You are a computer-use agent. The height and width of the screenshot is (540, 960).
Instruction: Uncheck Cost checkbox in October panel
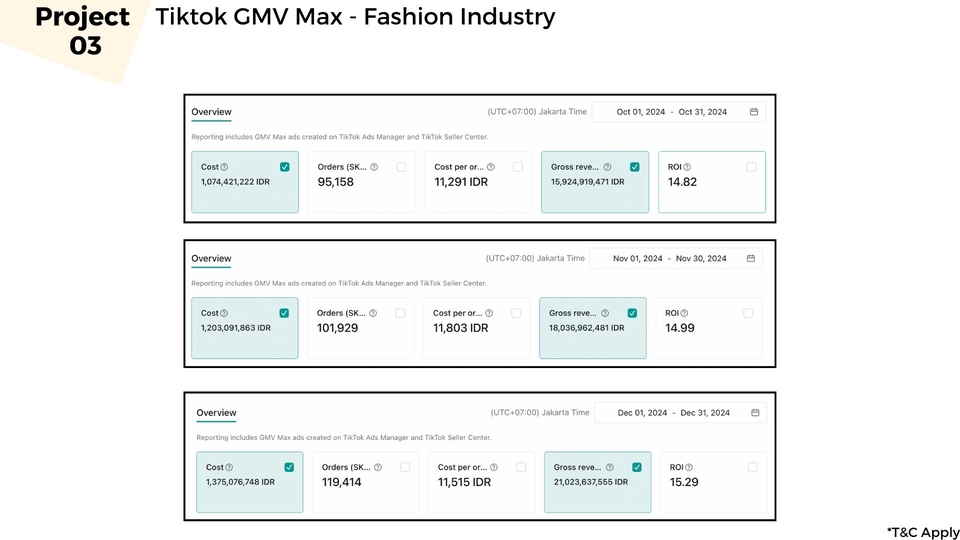(x=285, y=167)
